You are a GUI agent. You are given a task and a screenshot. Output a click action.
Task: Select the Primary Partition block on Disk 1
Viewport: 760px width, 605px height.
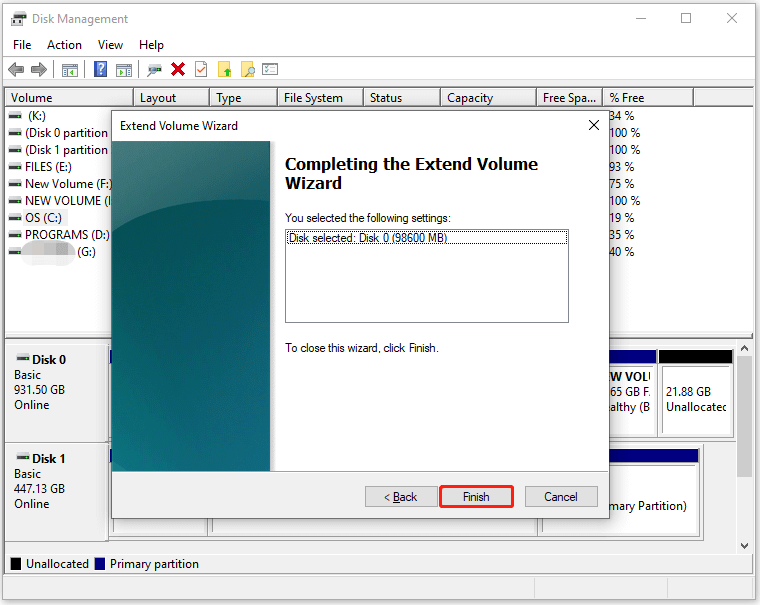tap(652, 492)
